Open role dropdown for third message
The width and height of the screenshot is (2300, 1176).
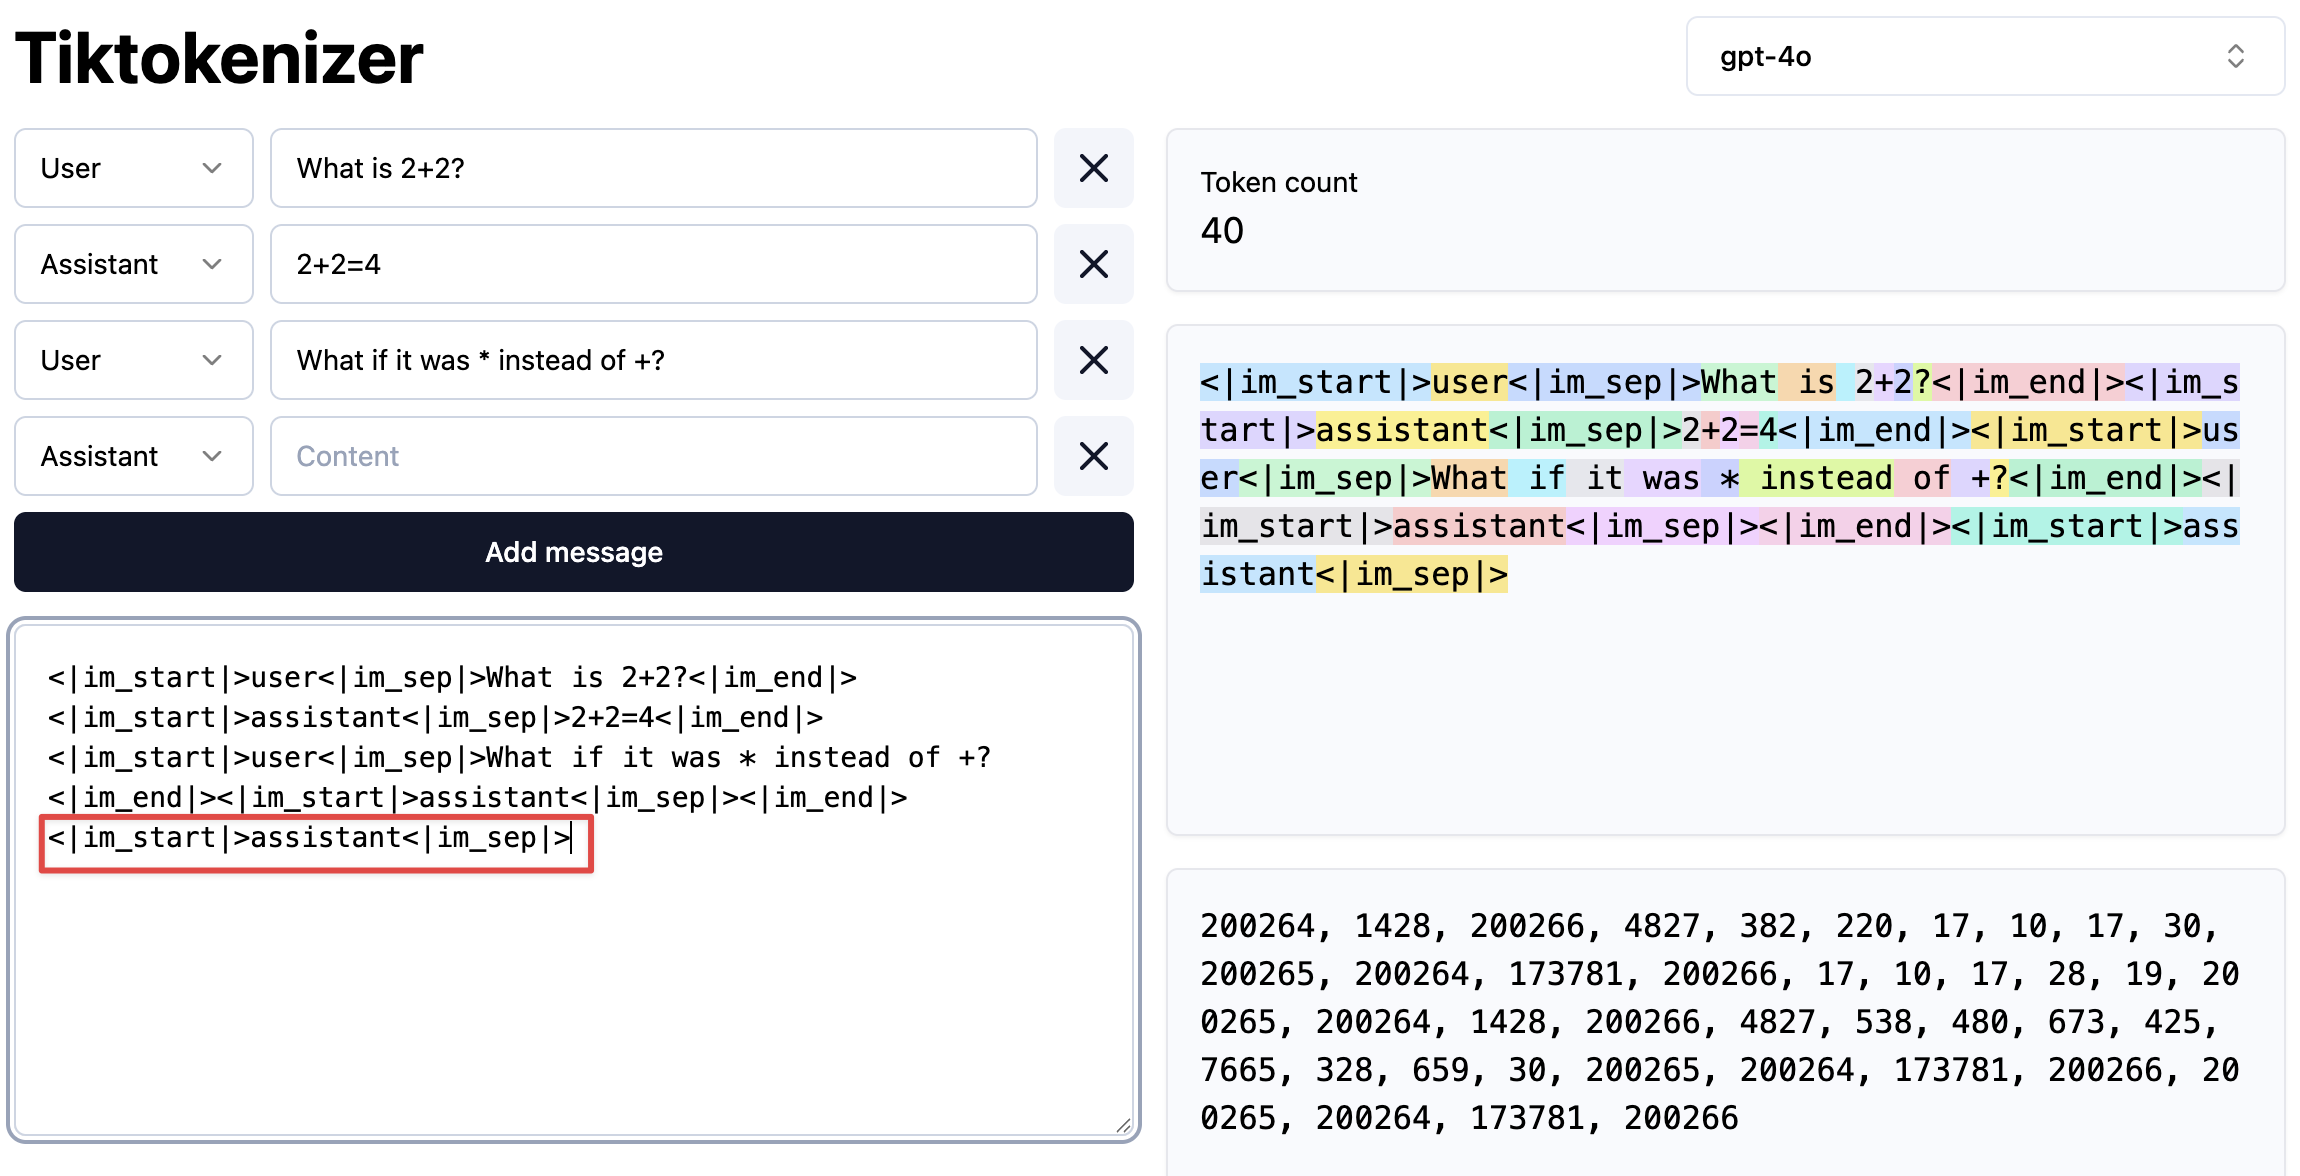pos(133,360)
